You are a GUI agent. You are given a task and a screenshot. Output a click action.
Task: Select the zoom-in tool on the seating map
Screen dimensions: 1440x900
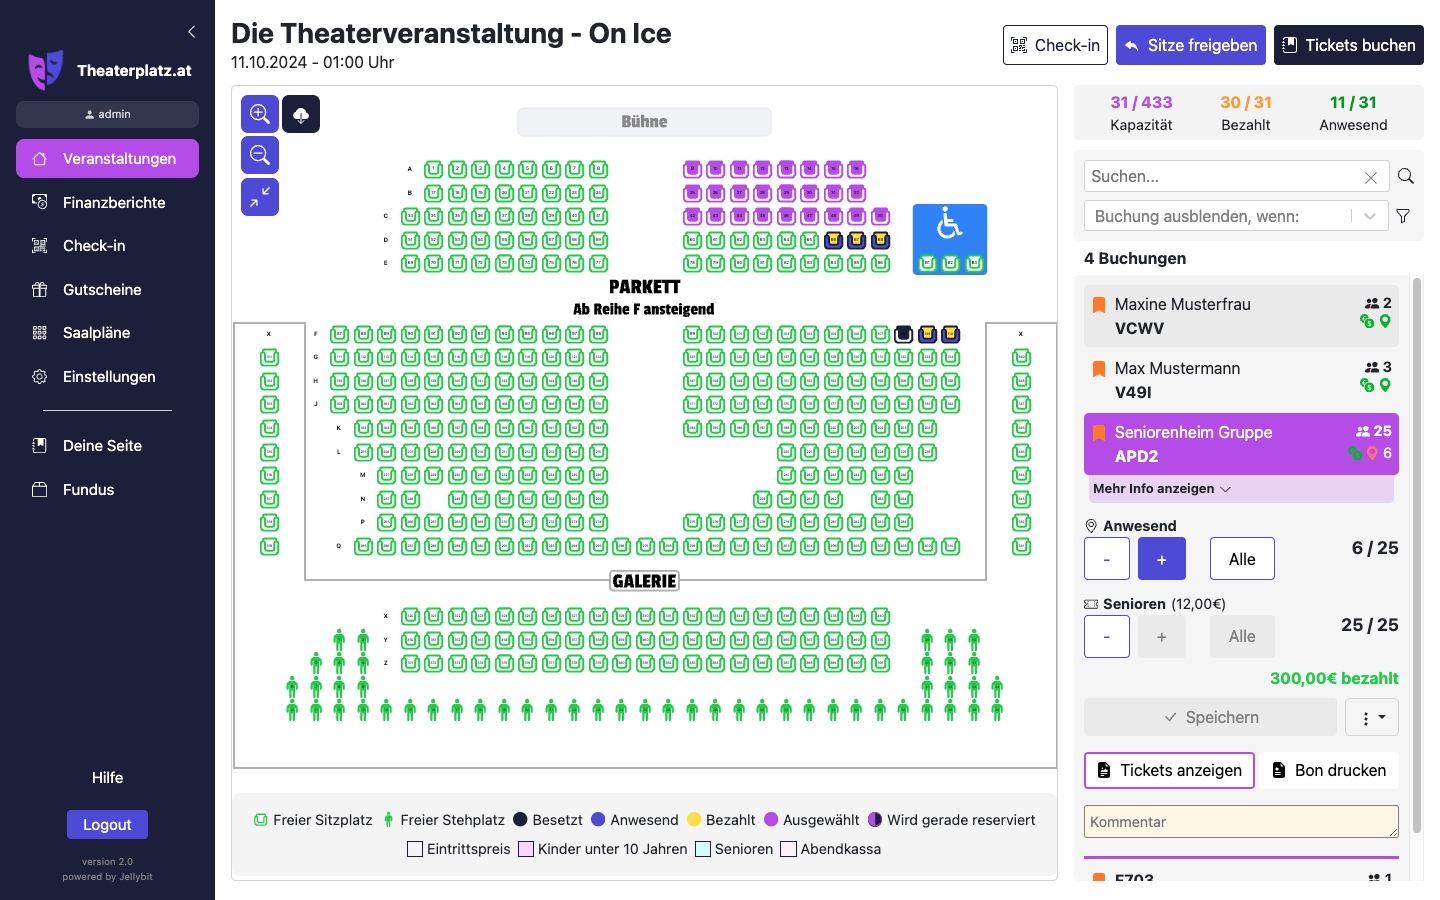point(259,113)
